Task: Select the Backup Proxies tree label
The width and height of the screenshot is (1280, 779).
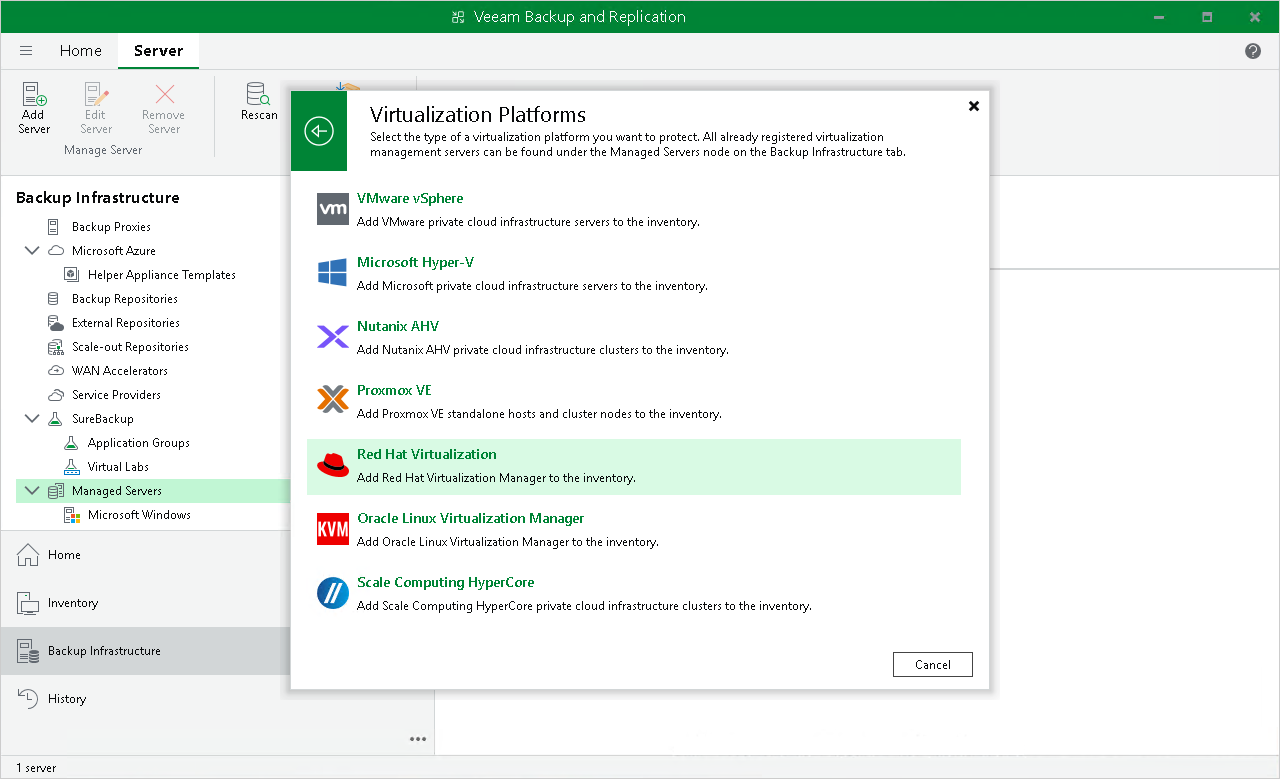Action: [111, 227]
